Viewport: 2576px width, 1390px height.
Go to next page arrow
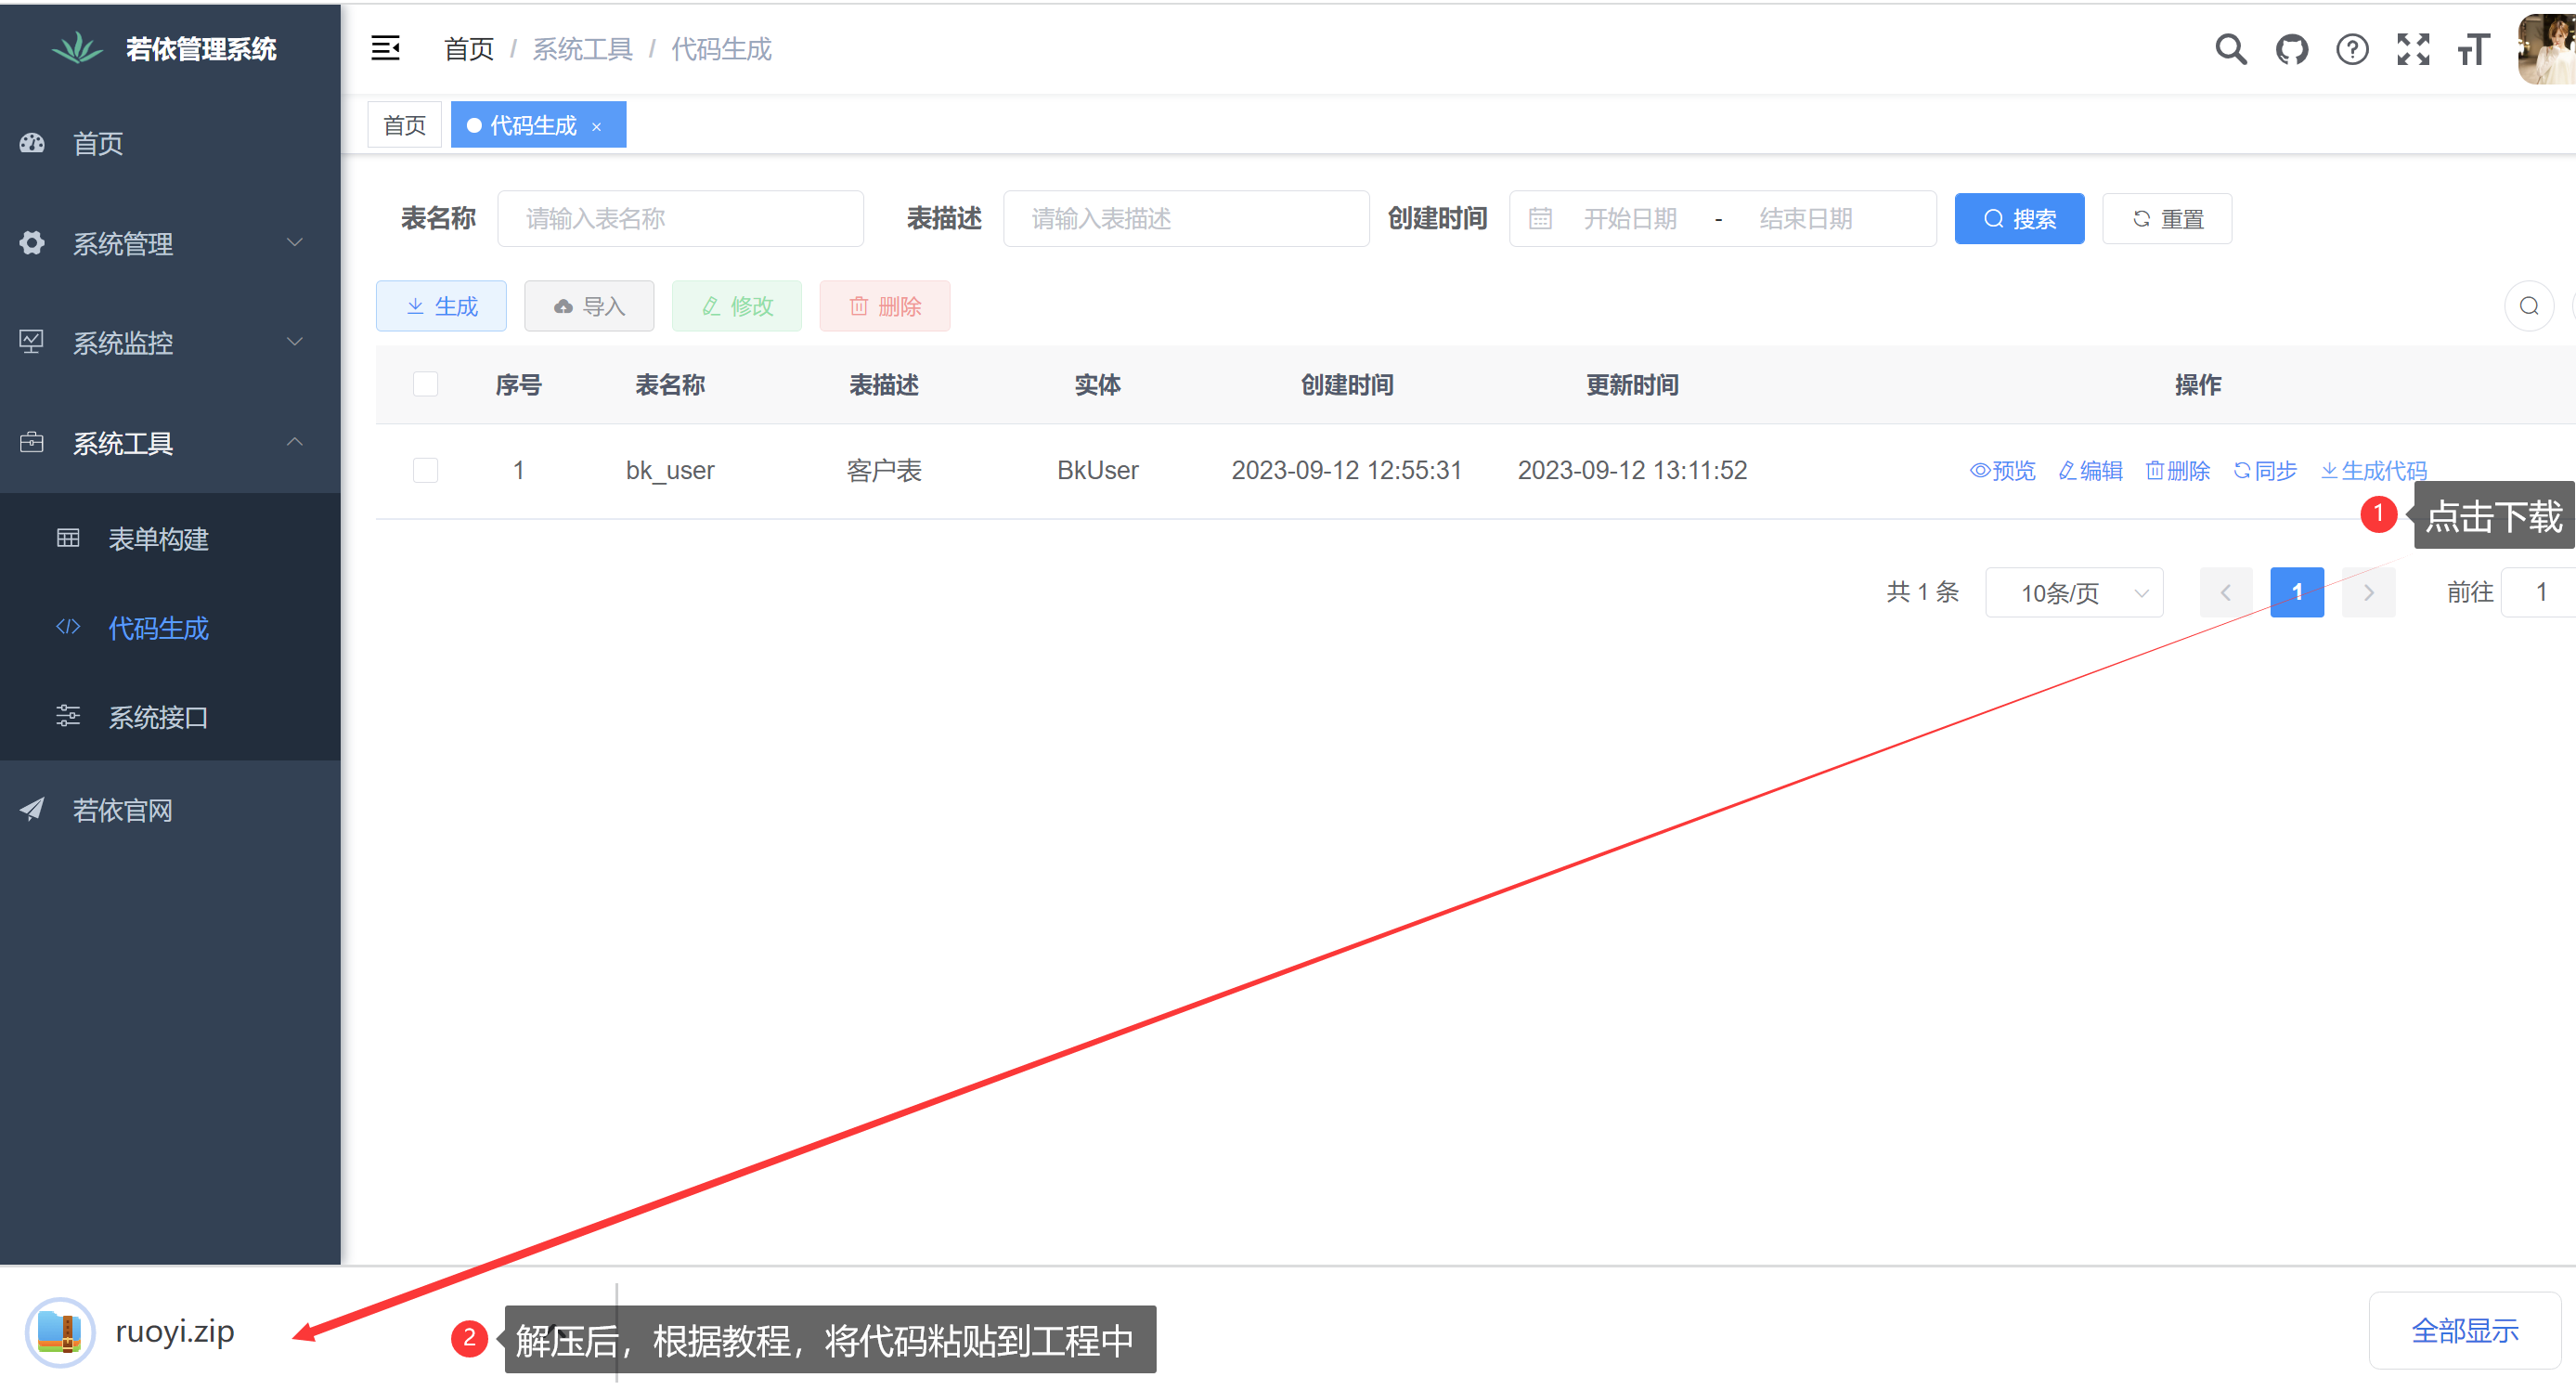pyautogui.click(x=2368, y=592)
